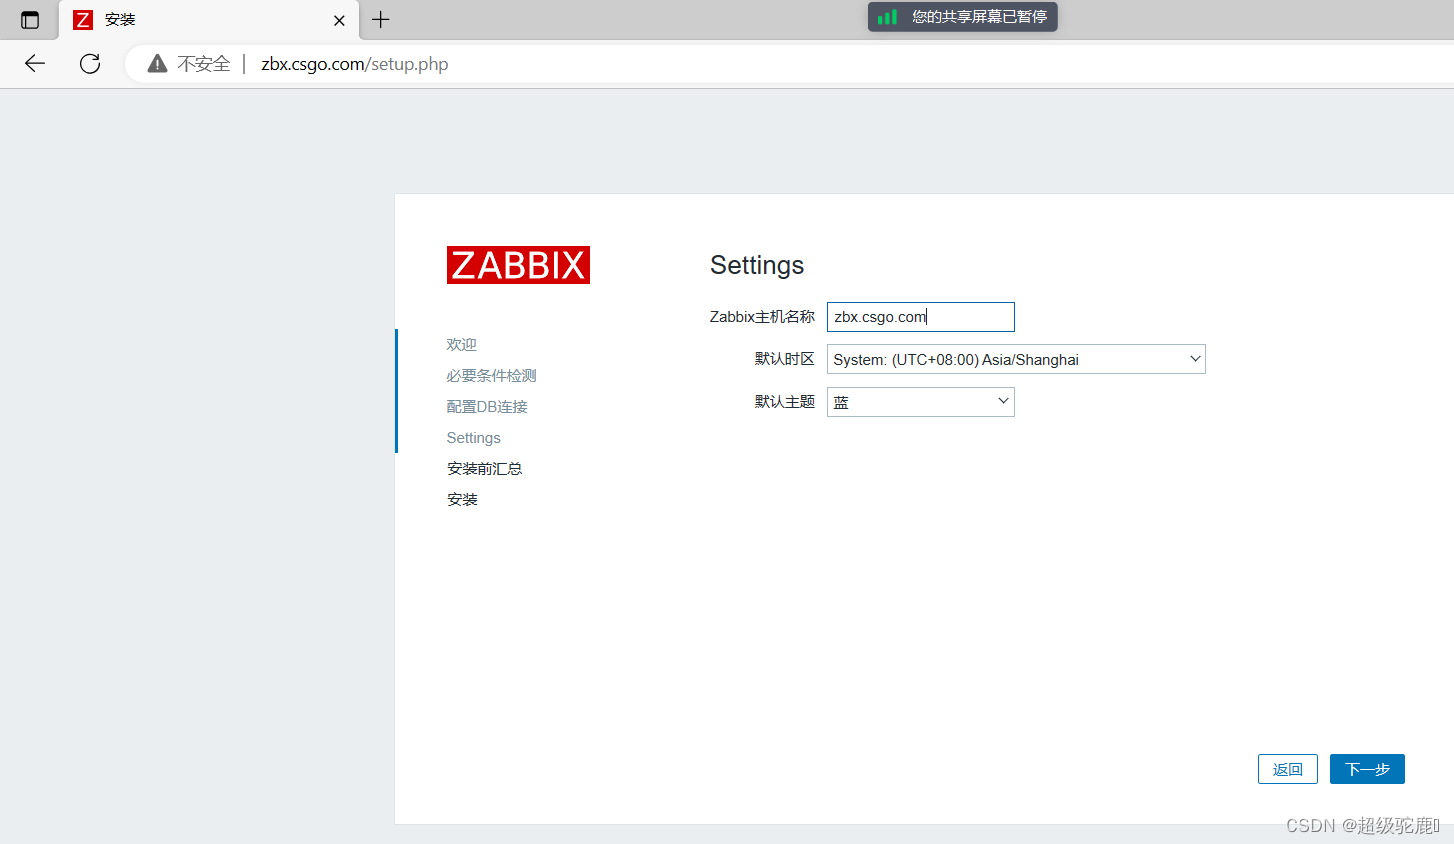Screen dimensions: 1454x844
Task: Click the screen-sharing paused indicator
Action: coord(962,17)
